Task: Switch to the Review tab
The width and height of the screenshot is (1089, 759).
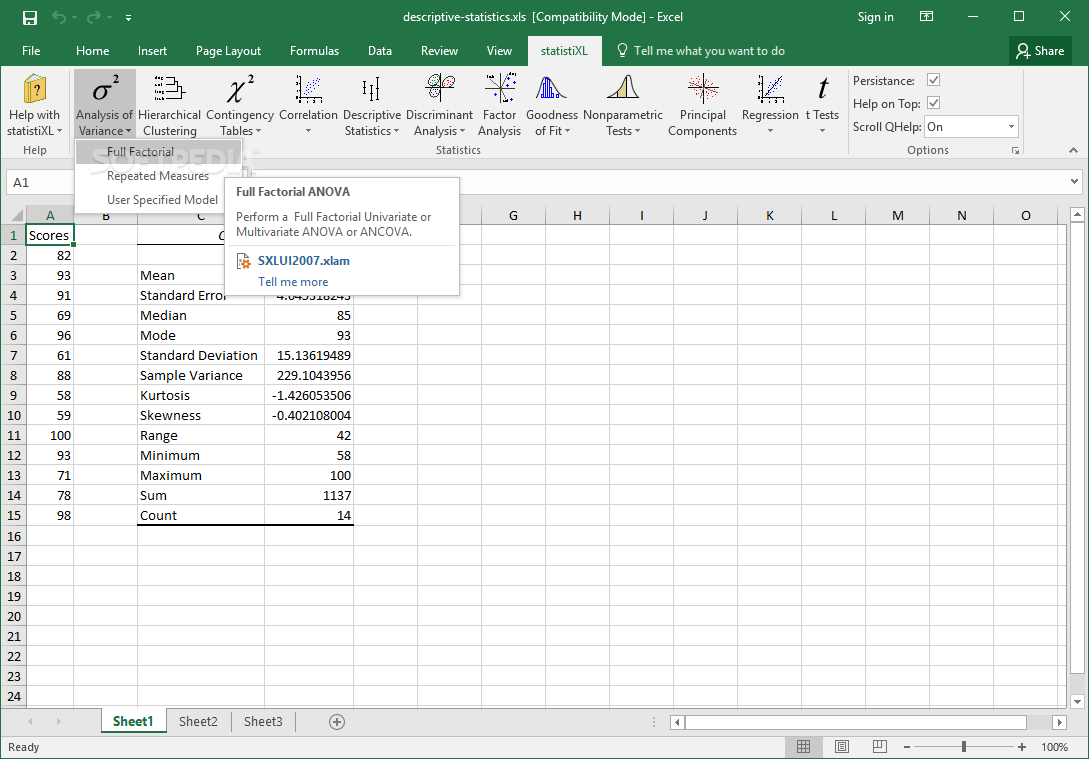Action: [439, 51]
